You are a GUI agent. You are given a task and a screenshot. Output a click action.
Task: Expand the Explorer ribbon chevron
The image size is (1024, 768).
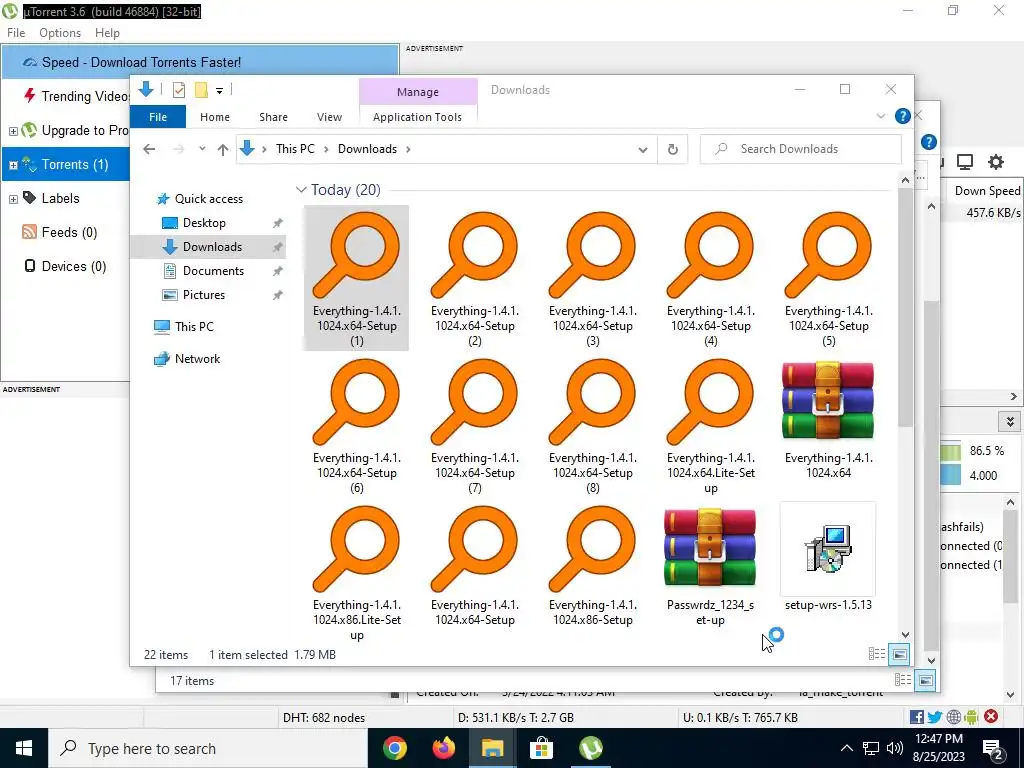[881, 116]
